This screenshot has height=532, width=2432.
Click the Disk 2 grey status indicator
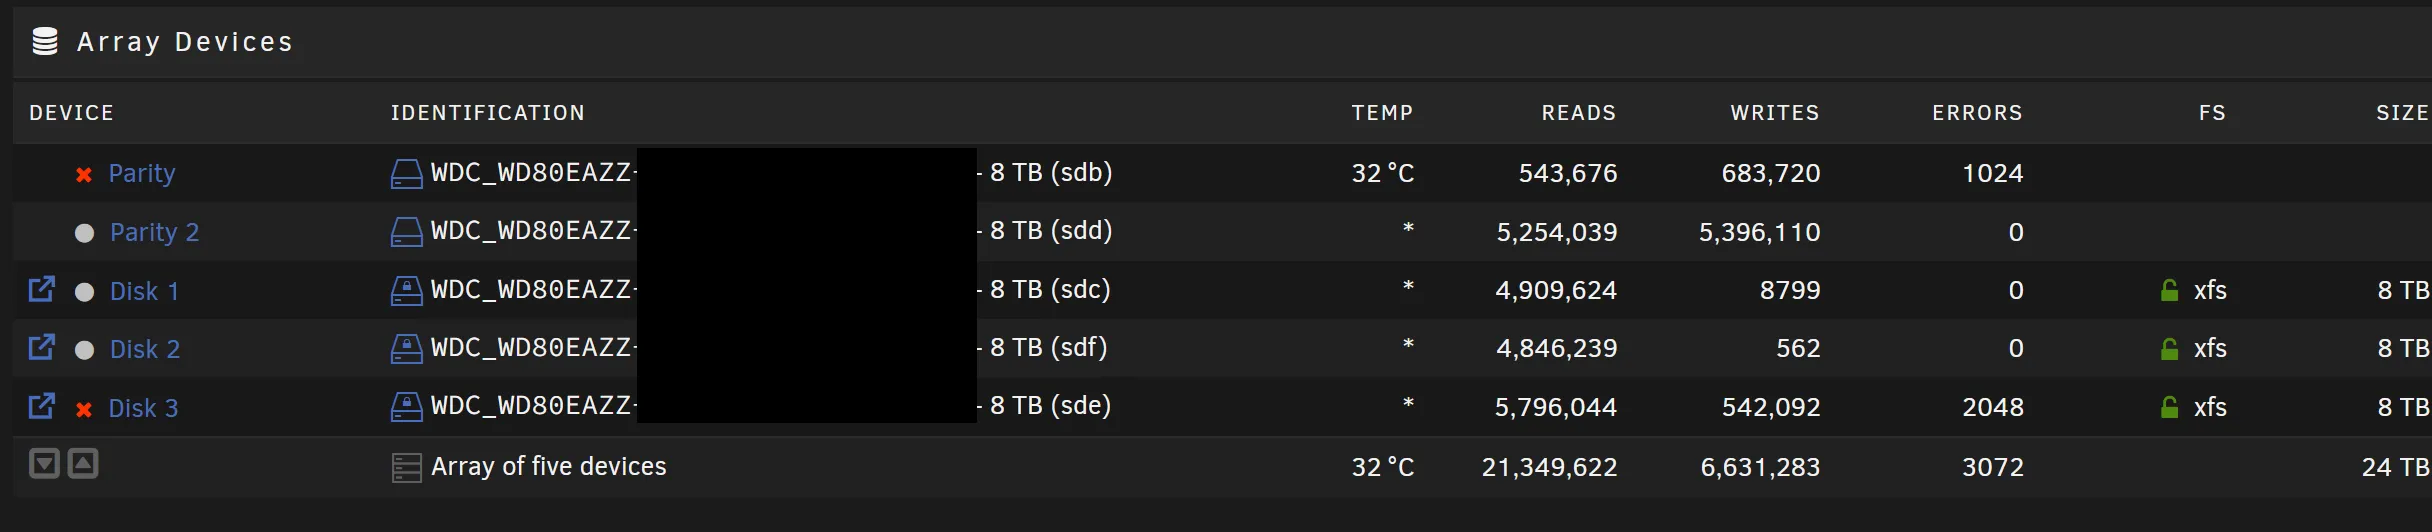click(x=85, y=350)
